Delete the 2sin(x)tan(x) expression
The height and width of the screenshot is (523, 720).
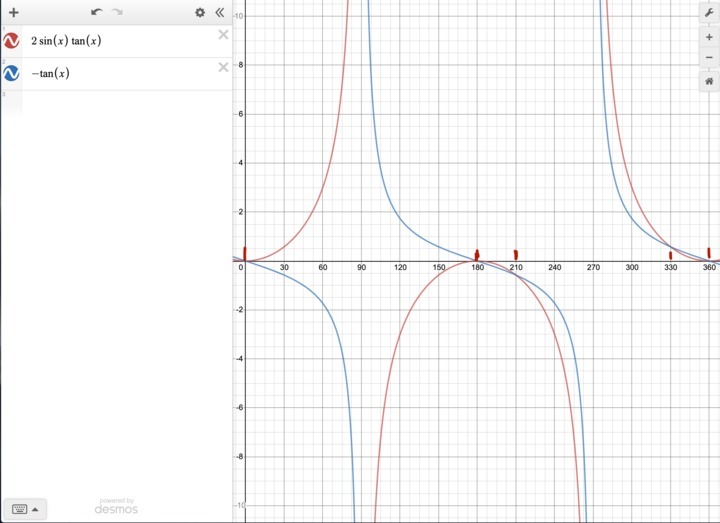pos(223,35)
